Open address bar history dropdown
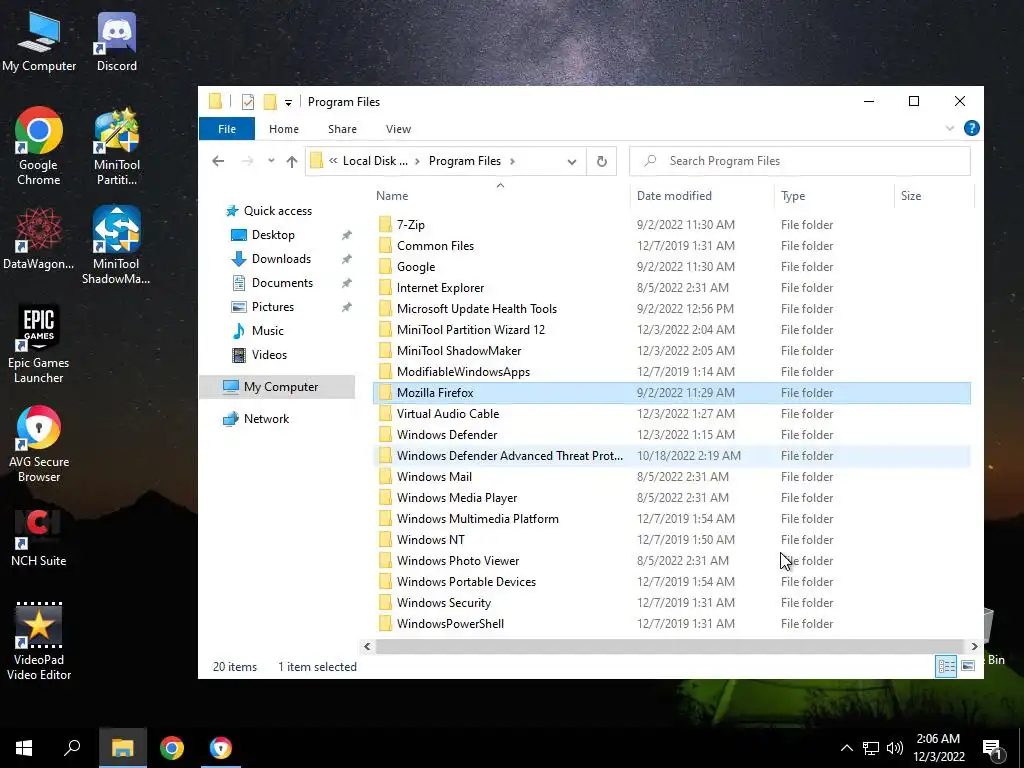The height and width of the screenshot is (768, 1024). click(571, 161)
